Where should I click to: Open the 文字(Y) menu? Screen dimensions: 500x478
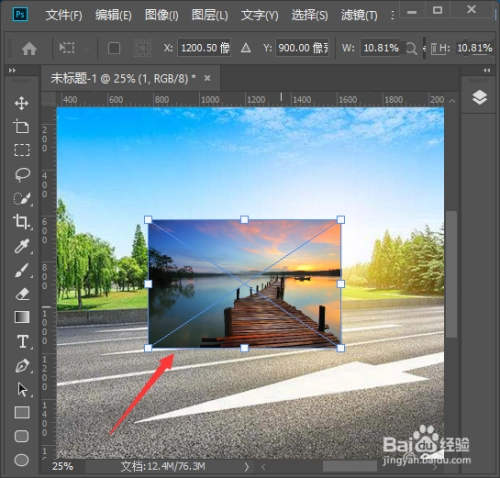click(x=260, y=15)
